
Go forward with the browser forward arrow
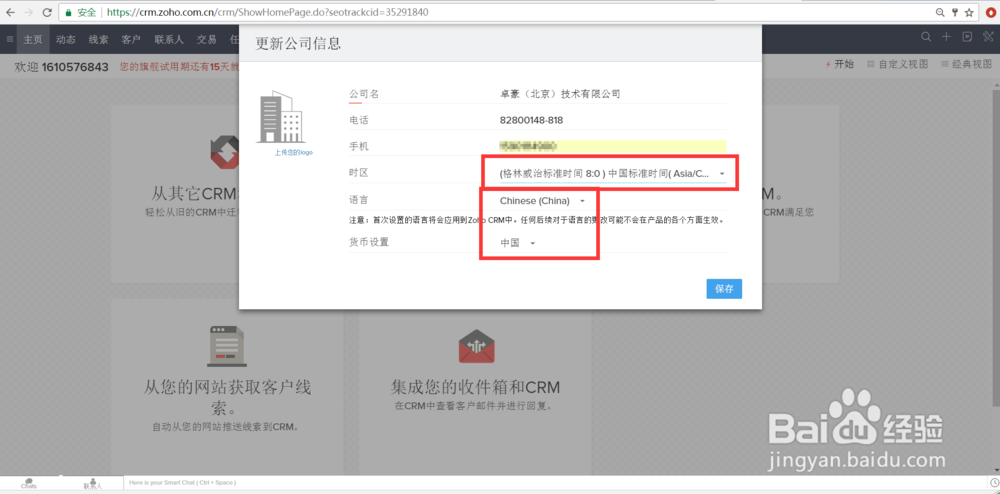(x=28, y=12)
